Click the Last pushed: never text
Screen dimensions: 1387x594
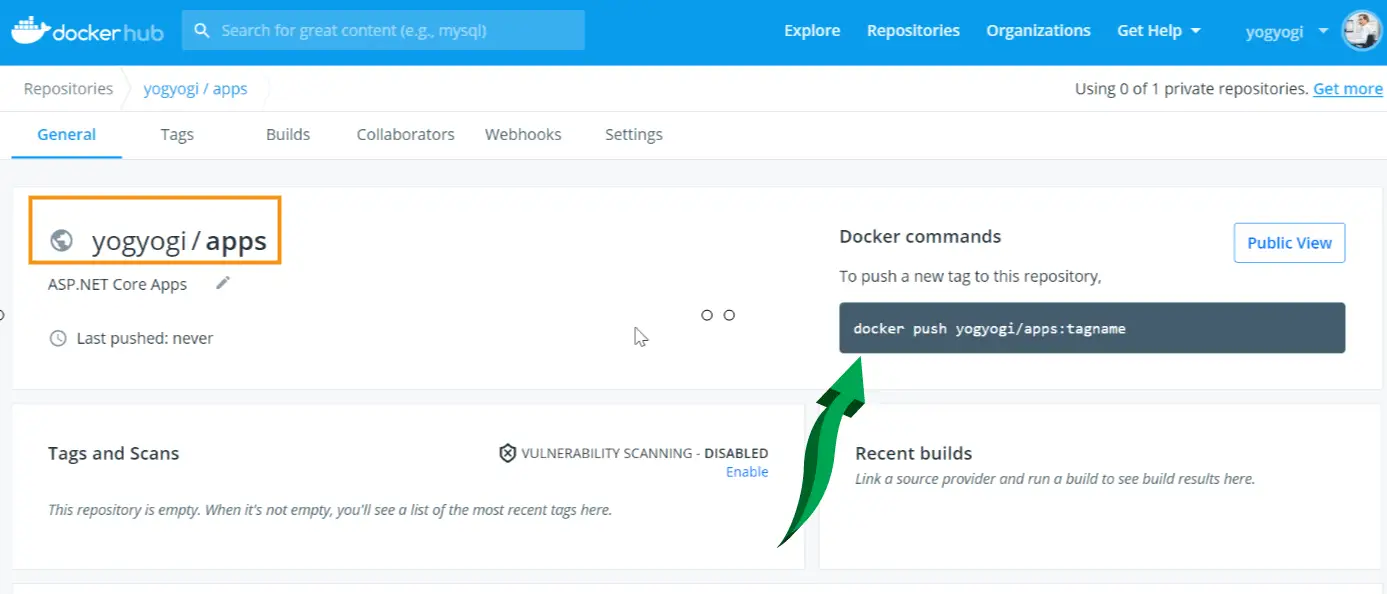pyautogui.click(x=145, y=338)
